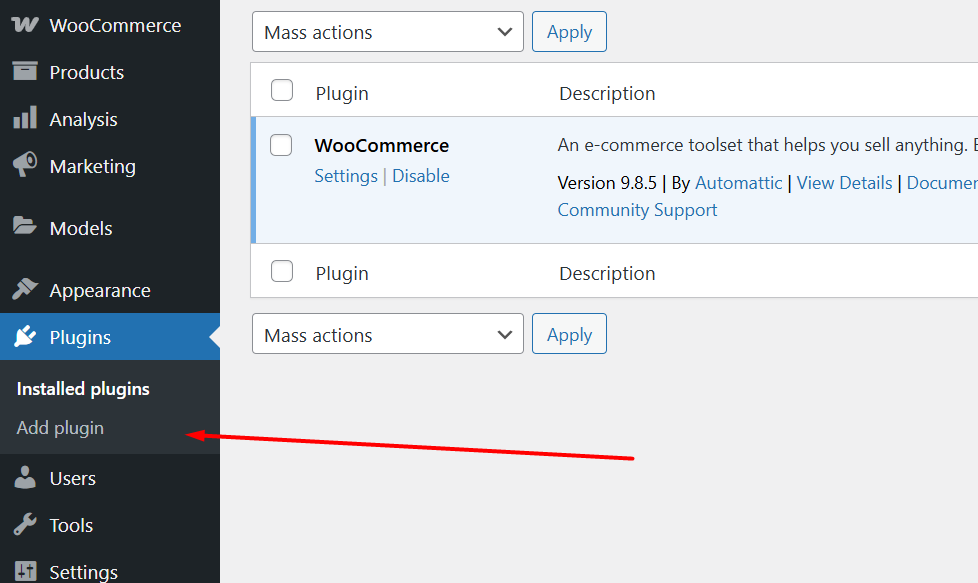
Task: Click the Products archive box icon
Action: click(25, 72)
